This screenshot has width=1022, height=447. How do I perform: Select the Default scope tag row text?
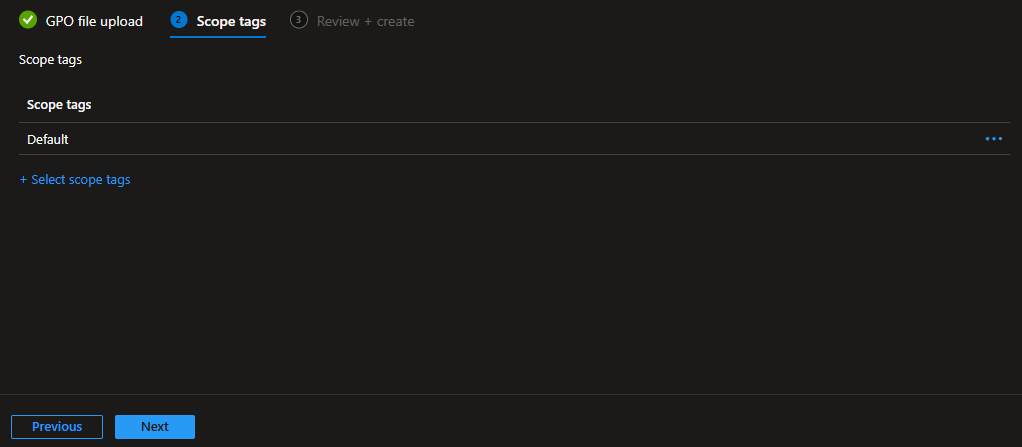[x=48, y=140]
